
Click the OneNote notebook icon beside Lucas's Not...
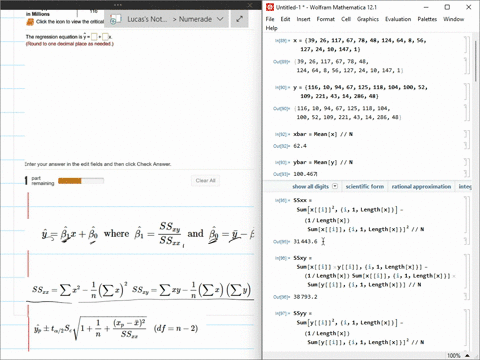(115, 19)
